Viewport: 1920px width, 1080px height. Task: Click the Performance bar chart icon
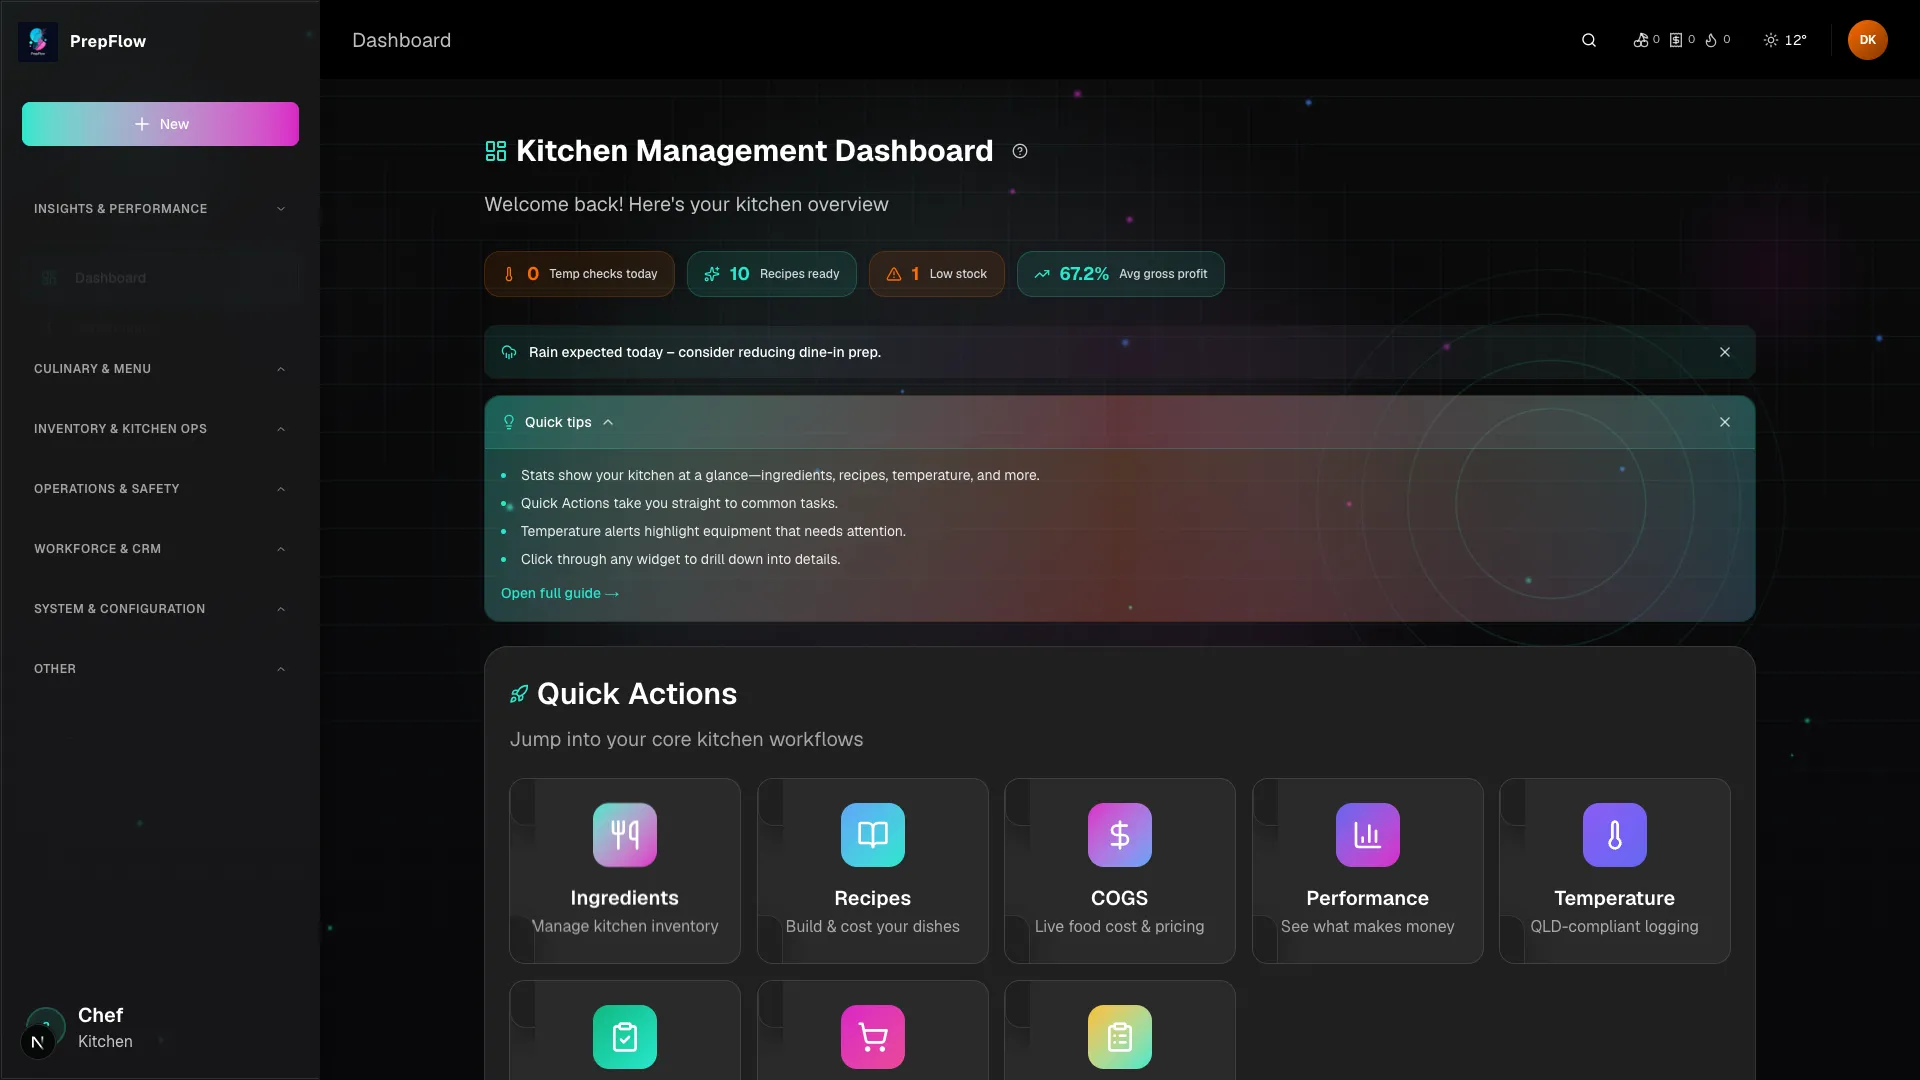click(1368, 835)
